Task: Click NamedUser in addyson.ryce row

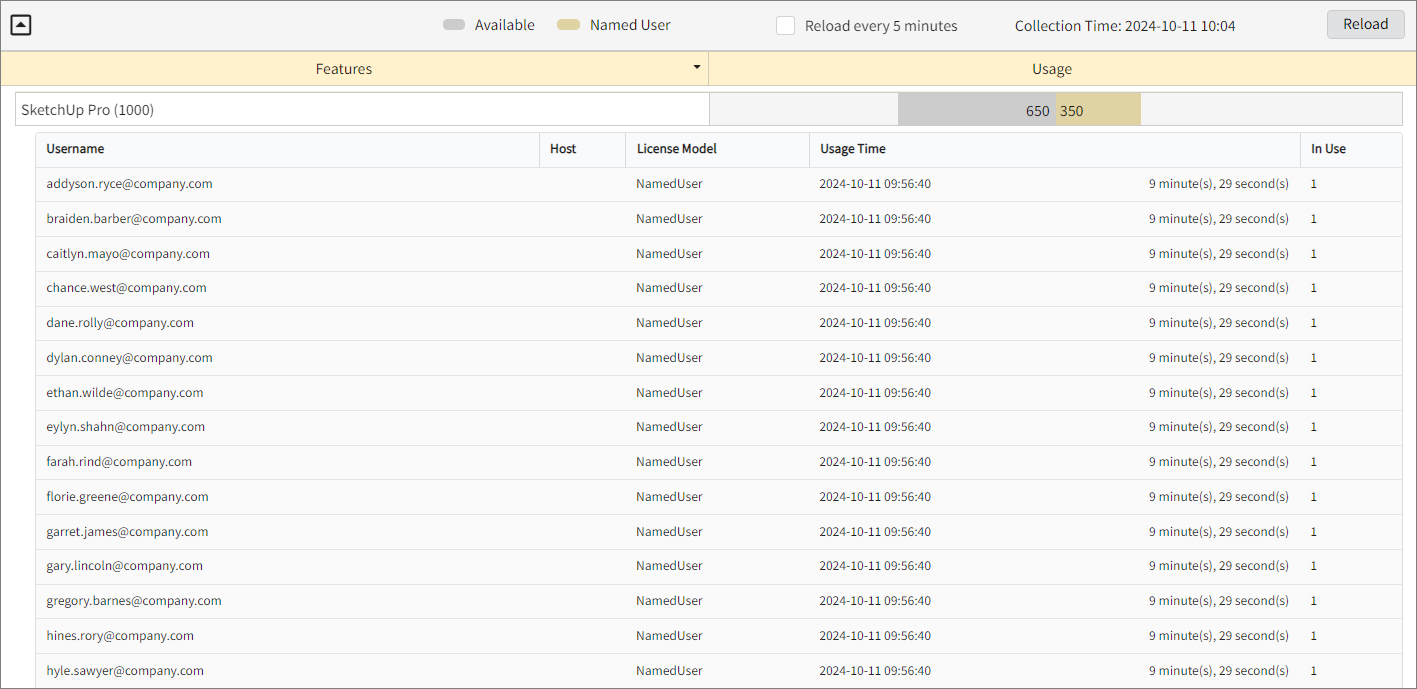Action: coord(669,184)
